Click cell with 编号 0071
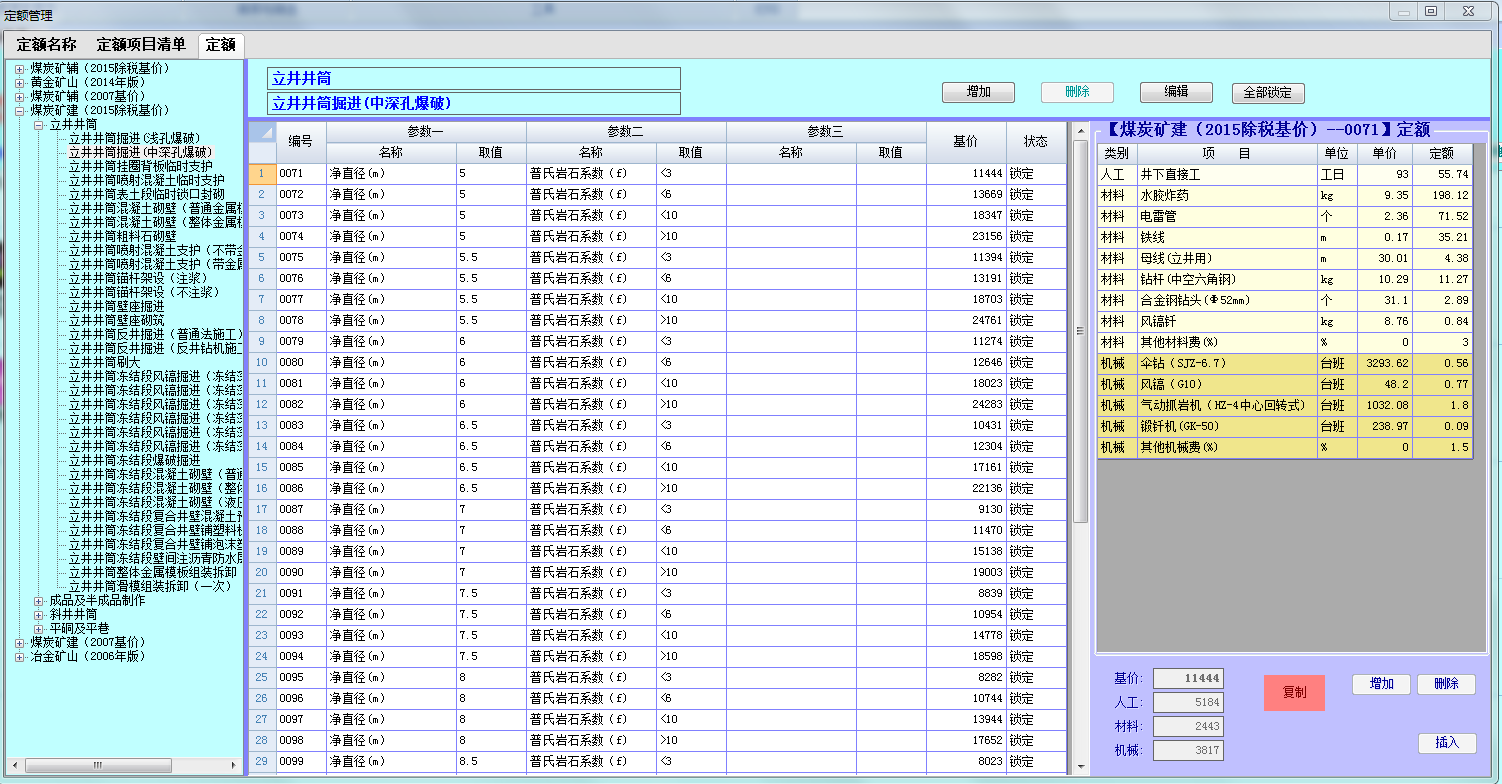Viewport: 1502px width, 784px height. [301, 173]
